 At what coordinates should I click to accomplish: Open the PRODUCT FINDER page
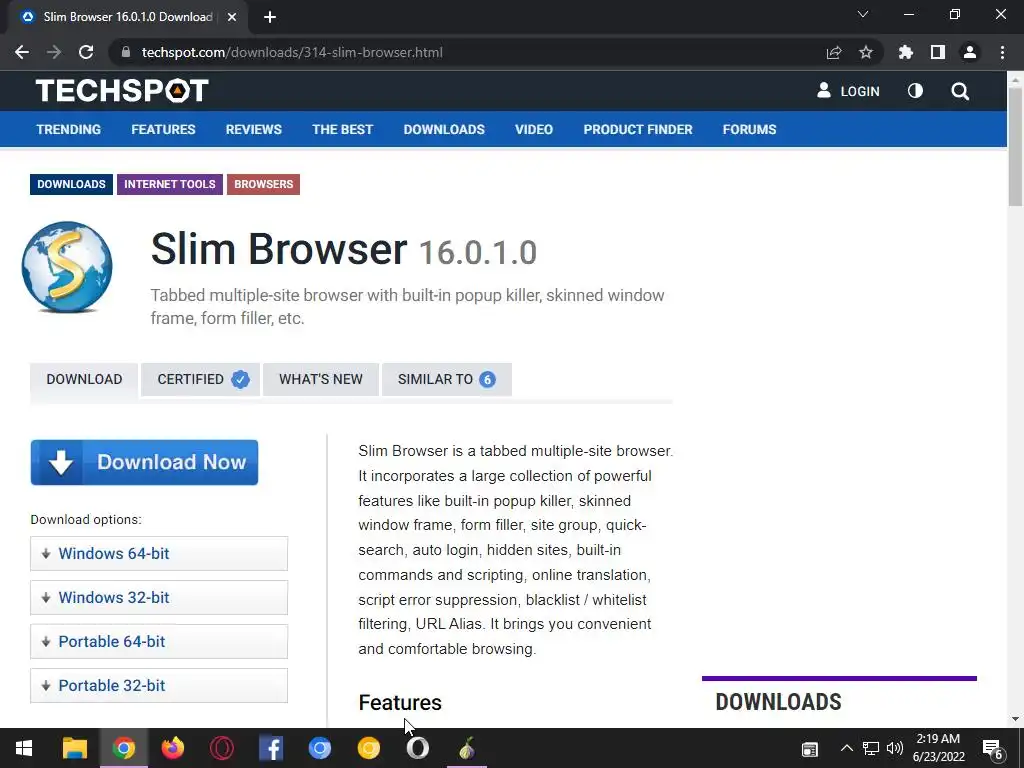click(x=638, y=129)
